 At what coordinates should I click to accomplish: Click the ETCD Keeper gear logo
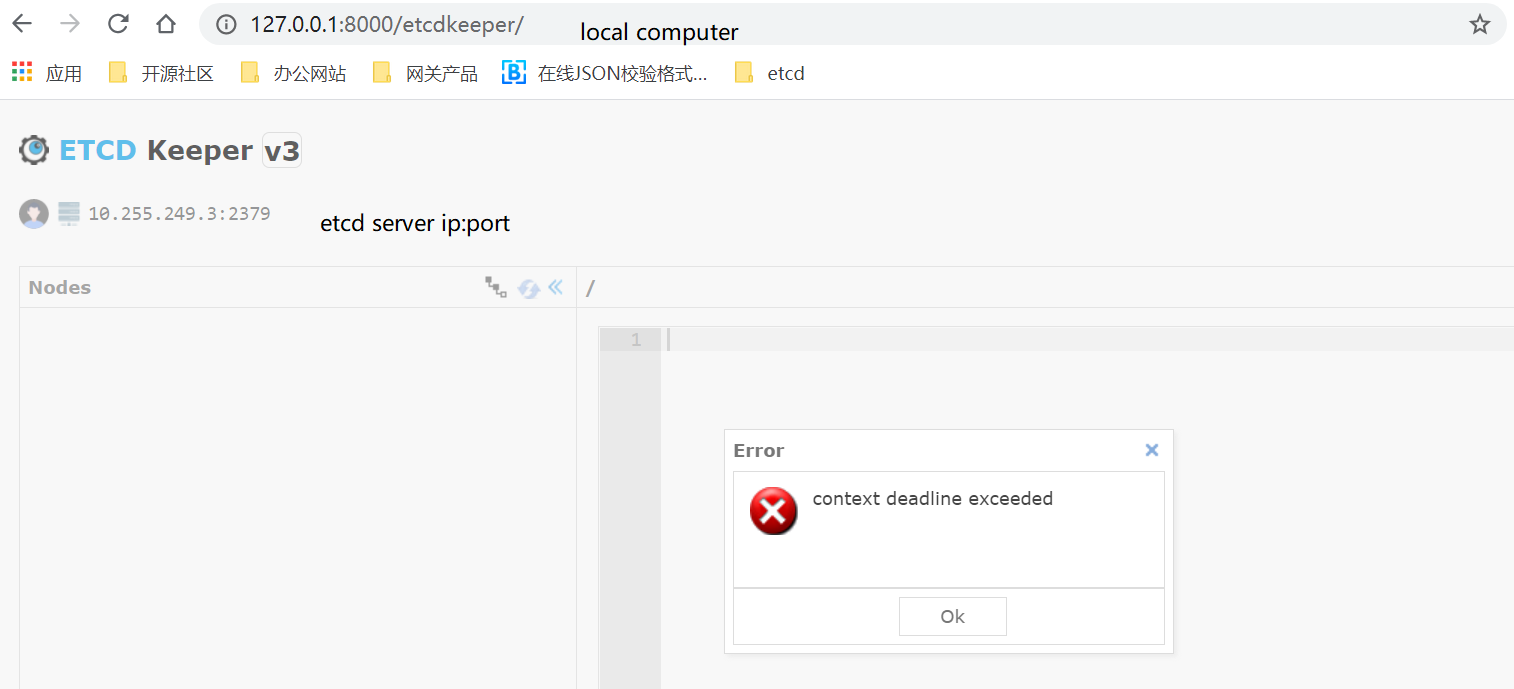[x=34, y=150]
